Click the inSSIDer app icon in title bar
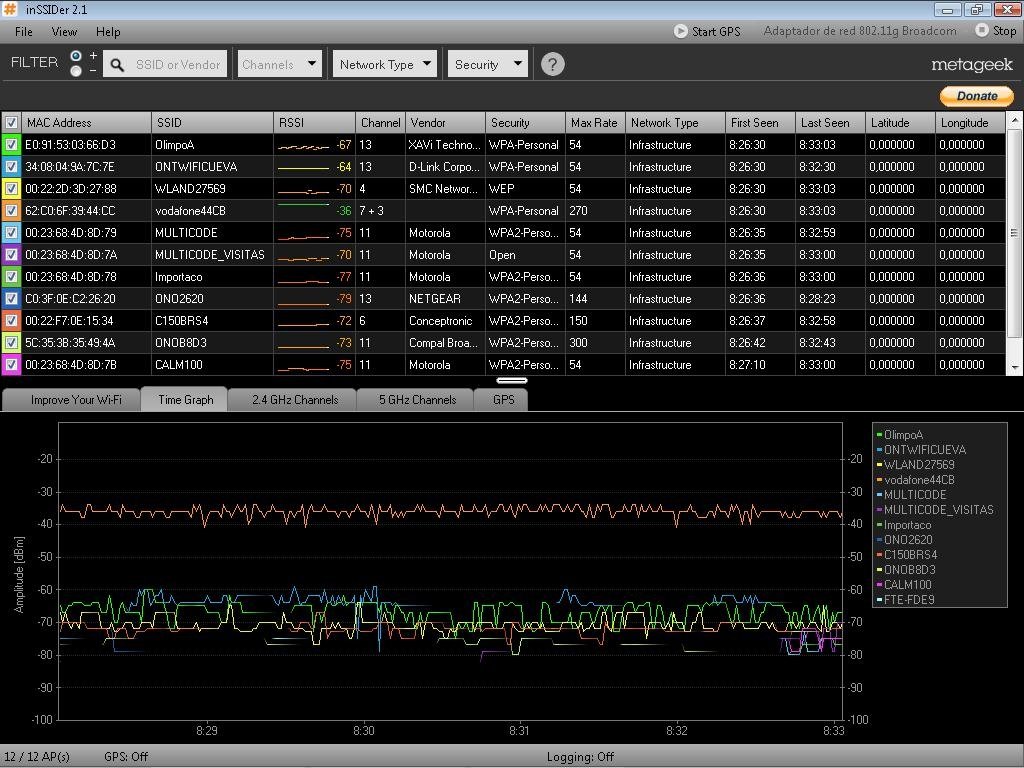The height and width of the screenshot is (768, 1024). click(x=10, y=9)
